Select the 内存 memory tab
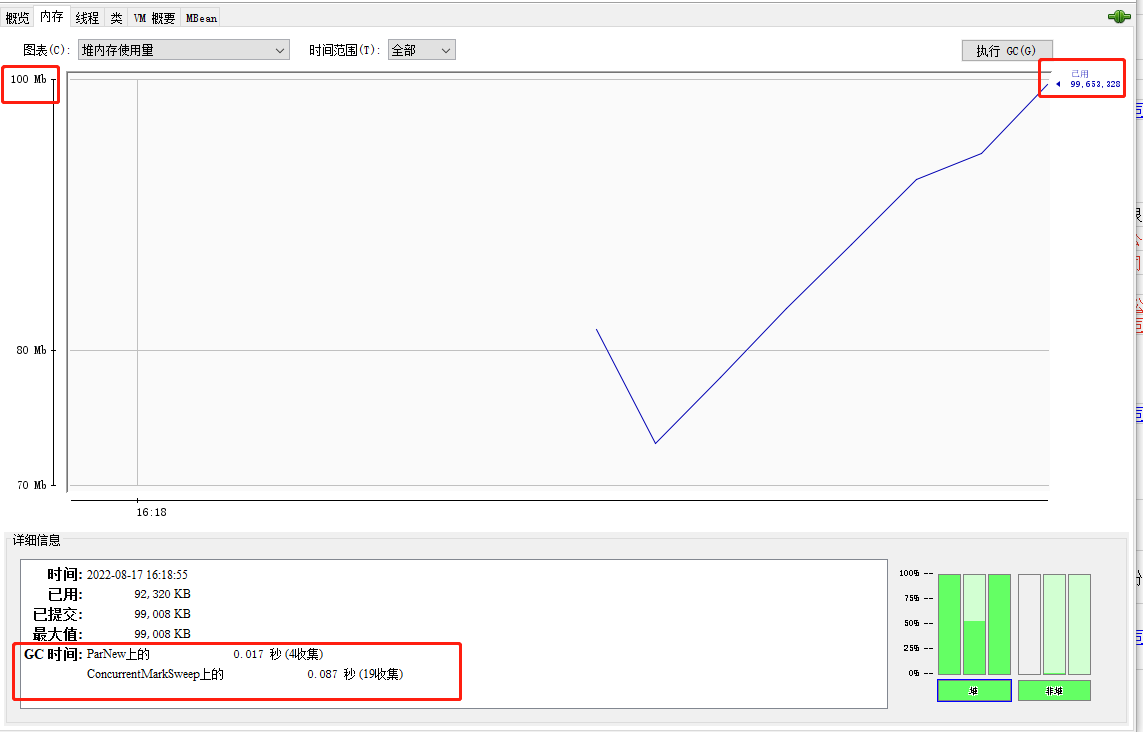Screen dimensions: 1143x732 click(x=51, y=16)
